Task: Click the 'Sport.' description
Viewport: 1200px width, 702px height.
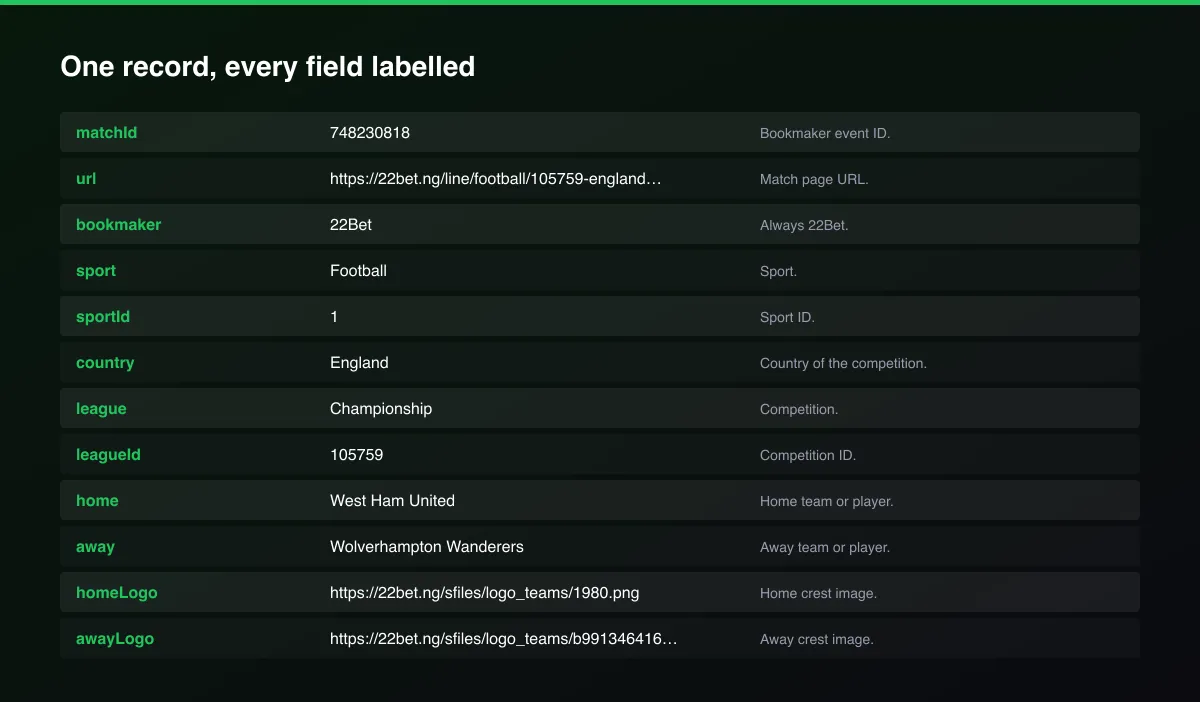Action: click(x=779, y=271)
